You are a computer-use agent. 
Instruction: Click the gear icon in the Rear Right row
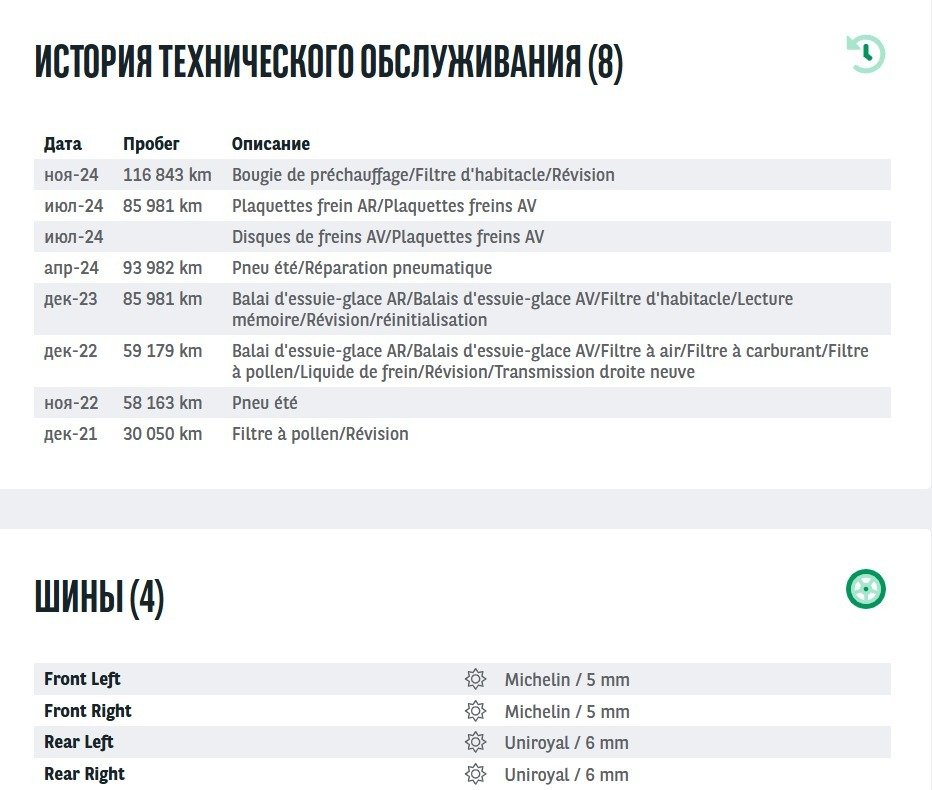tap(475, 775)
